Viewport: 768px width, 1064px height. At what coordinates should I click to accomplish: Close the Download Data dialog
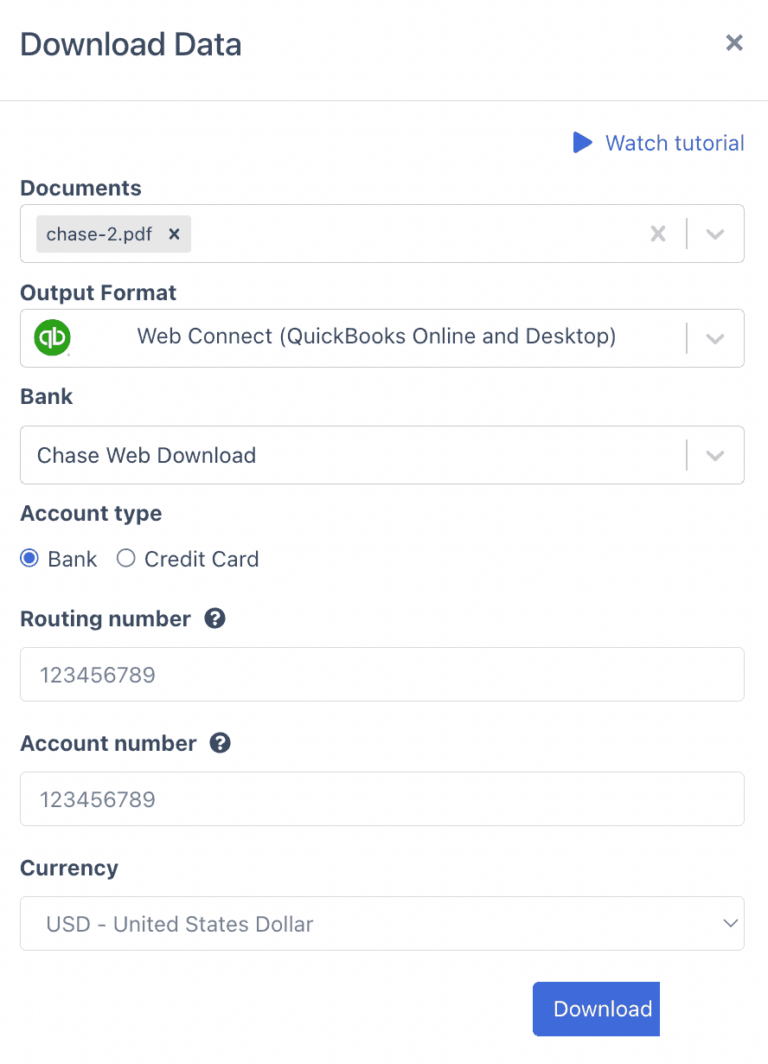(734, 43)
